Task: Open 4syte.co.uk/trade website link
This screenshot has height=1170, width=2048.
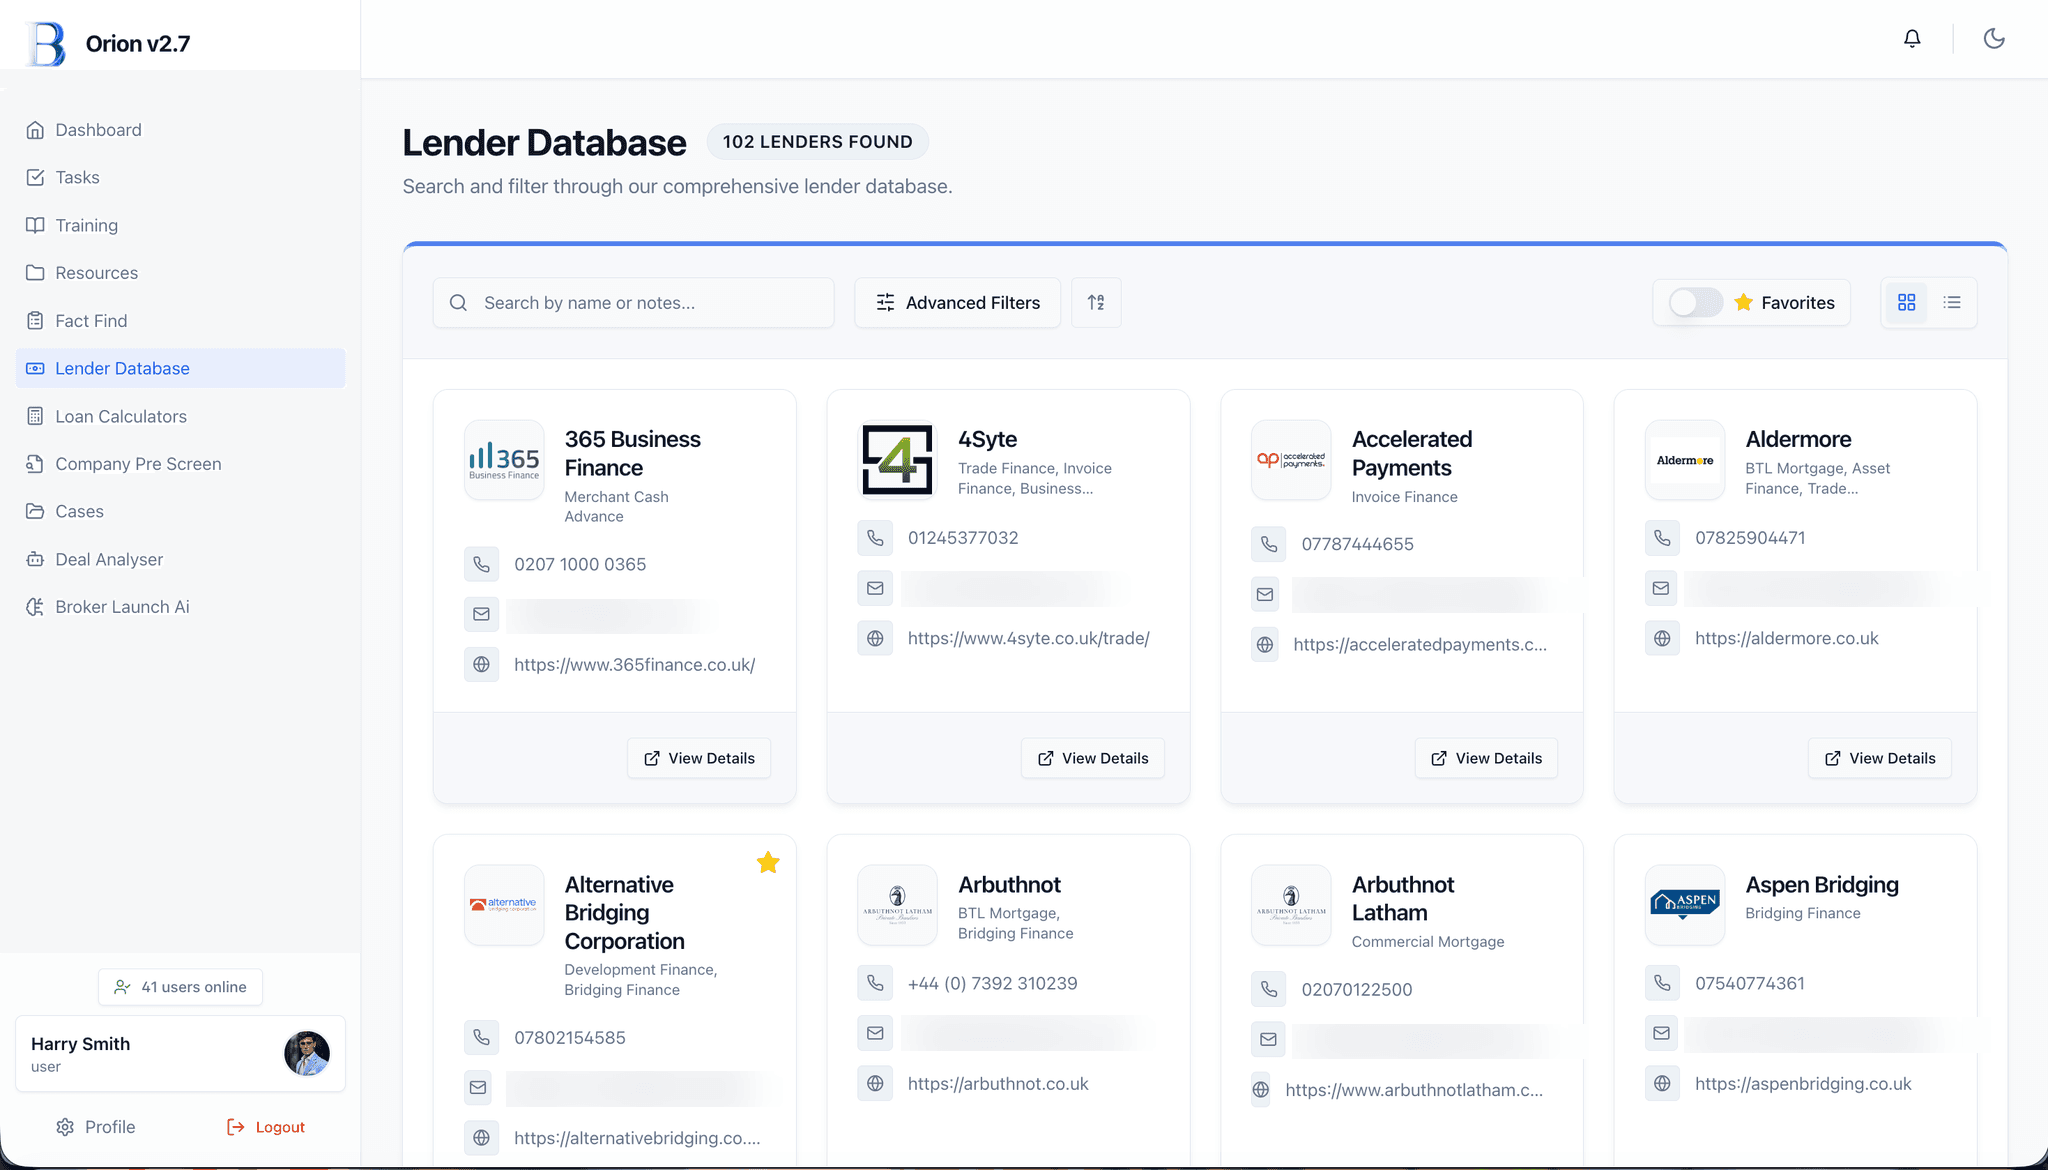Action: [x=1028, y=638]
